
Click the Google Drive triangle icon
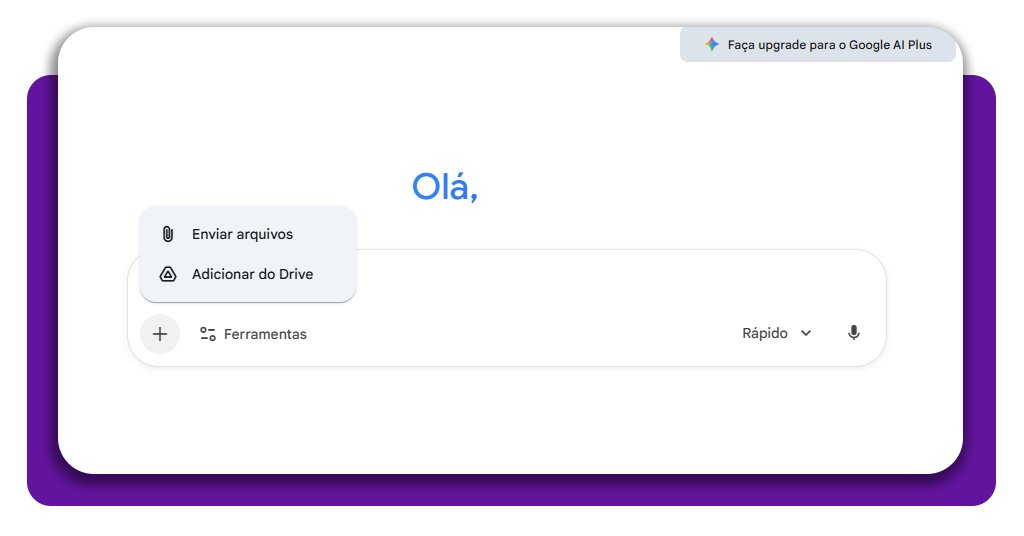pos(168,274)
